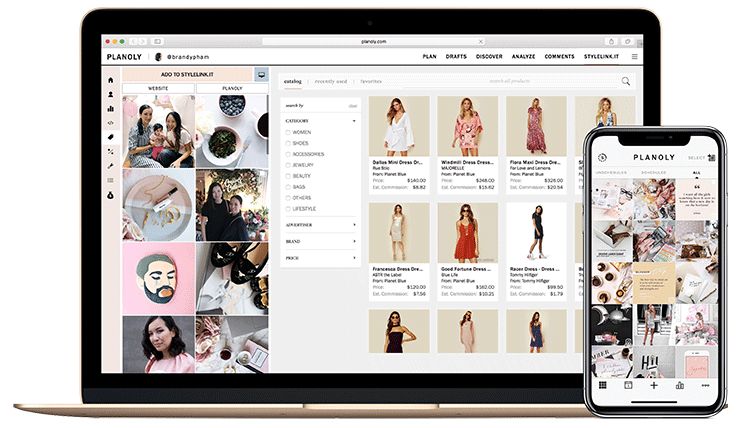Click the ADD TO STYLELINK.IT button
The image size is (738, 428).
tap(187, 74)
